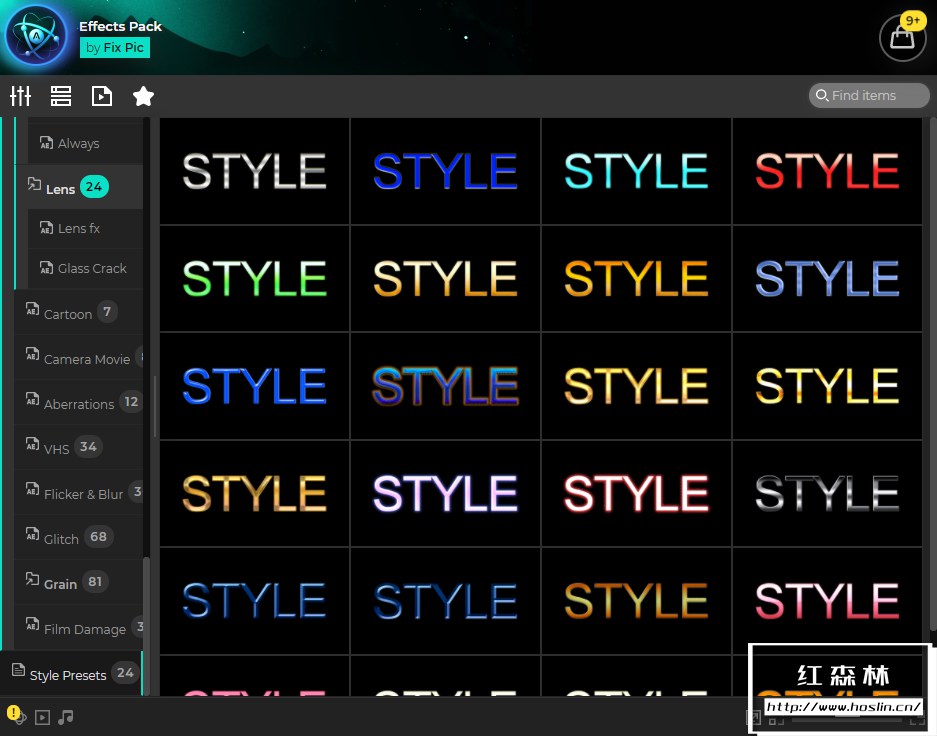The image size is (937, 736).
Task: Click the Effects Pack atom logo
Action: click(36, 35)
